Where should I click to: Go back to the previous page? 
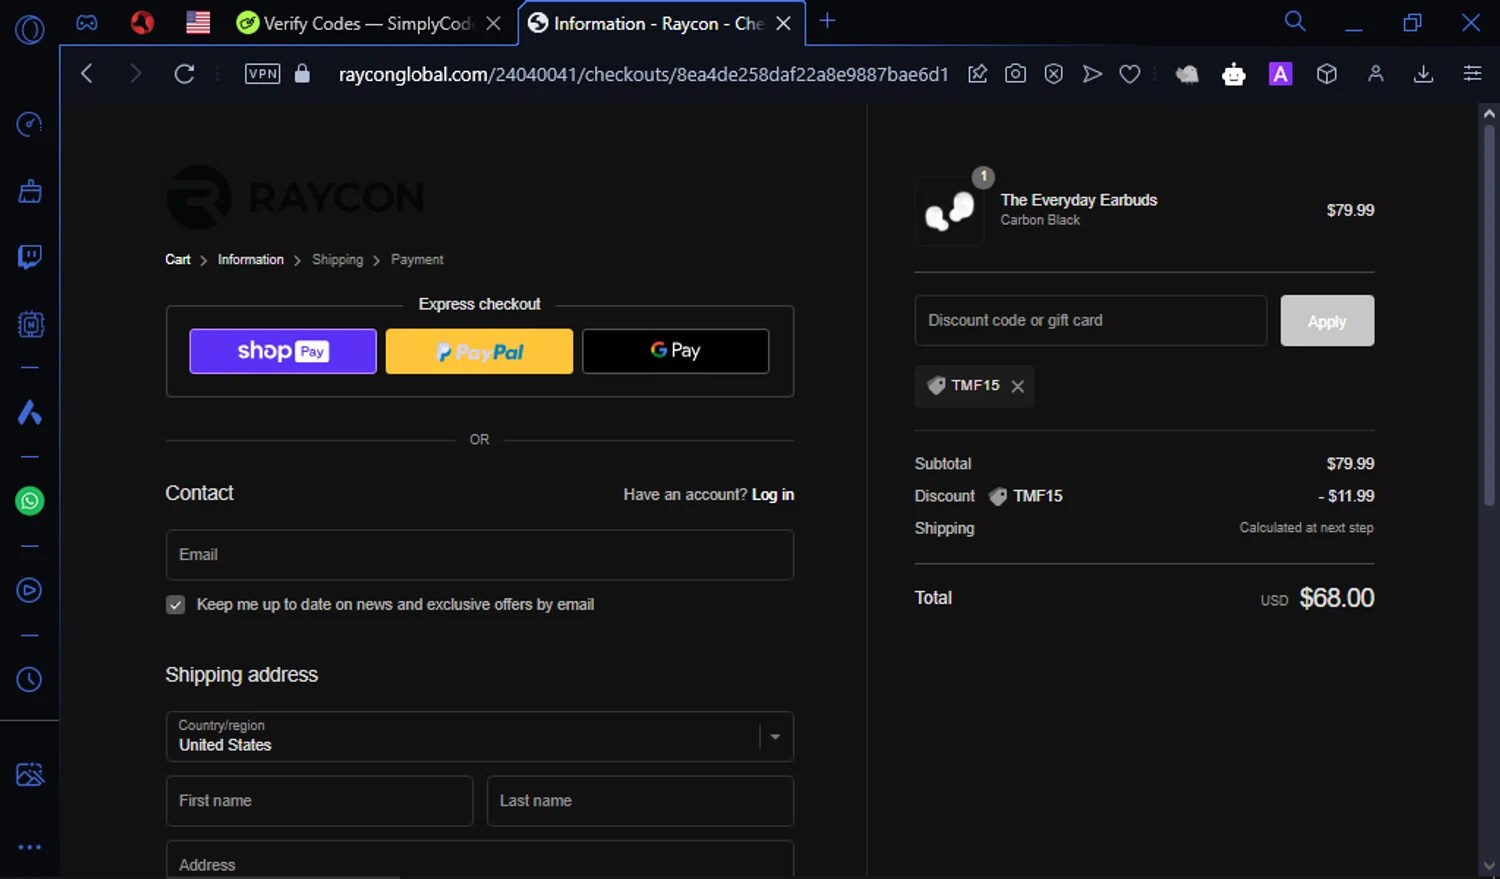coord(87,73)
